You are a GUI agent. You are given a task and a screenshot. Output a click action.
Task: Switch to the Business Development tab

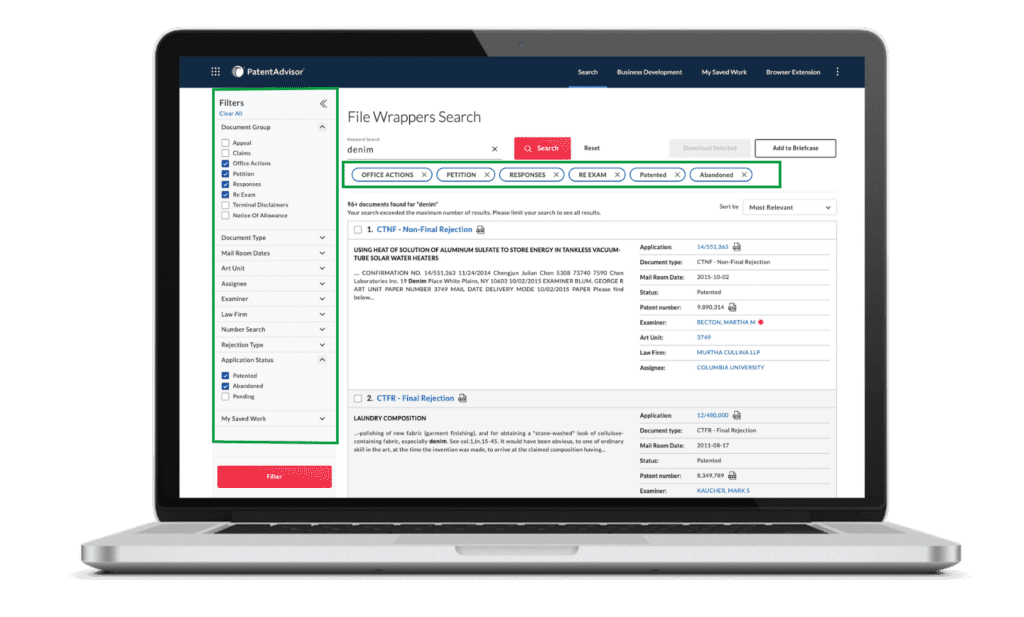(x=649, y=72)
